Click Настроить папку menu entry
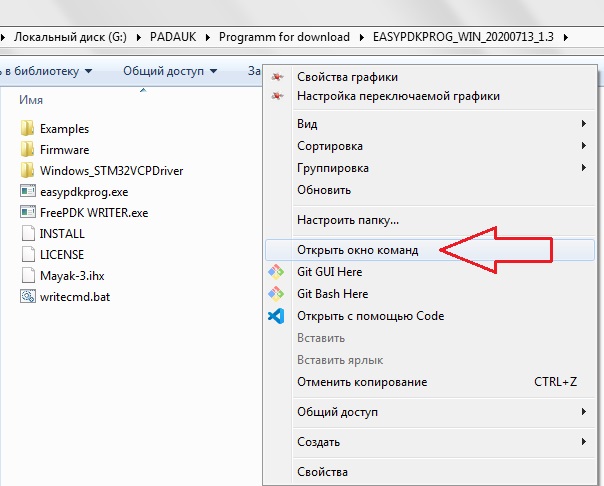This screenshot has height=486, width=604. point(347,220)
